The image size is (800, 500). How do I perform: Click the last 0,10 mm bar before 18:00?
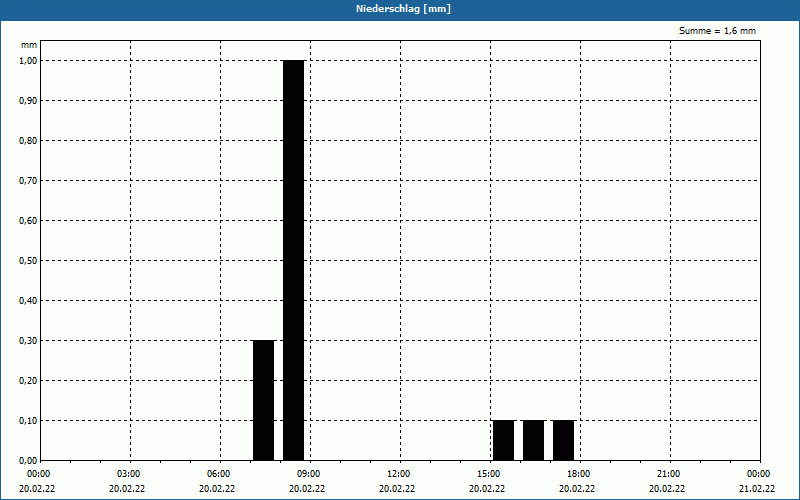tap(564, 440)
